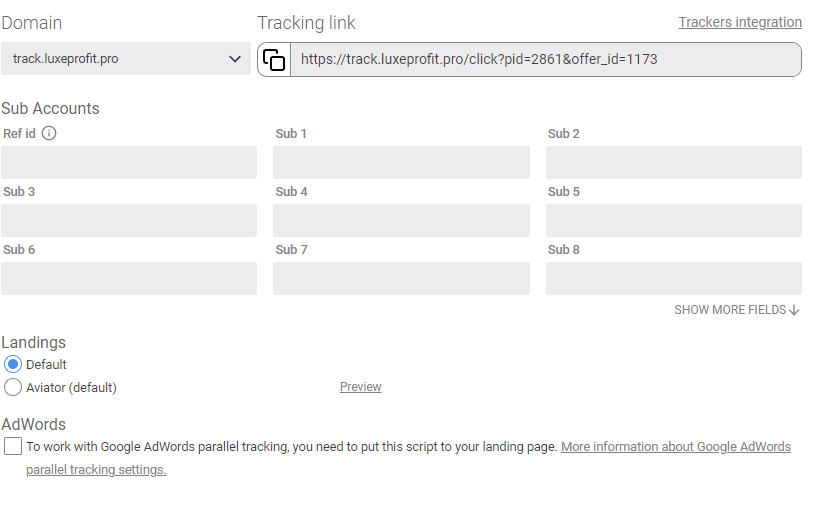Viewport: 829px width, 507px height.
Task: Select the Sub 6 text box
Action: pos(129,278)
